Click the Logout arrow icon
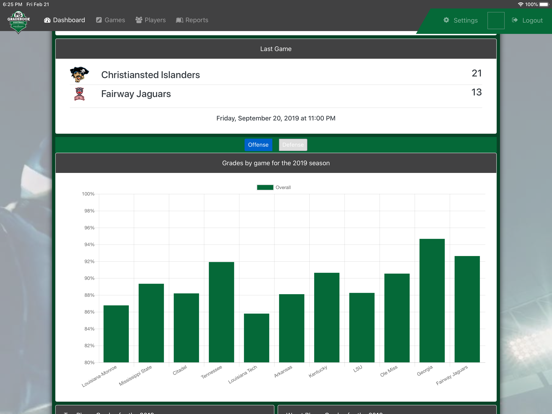Image resolution: width=552 pixels, height=414 pixels. 515,20
